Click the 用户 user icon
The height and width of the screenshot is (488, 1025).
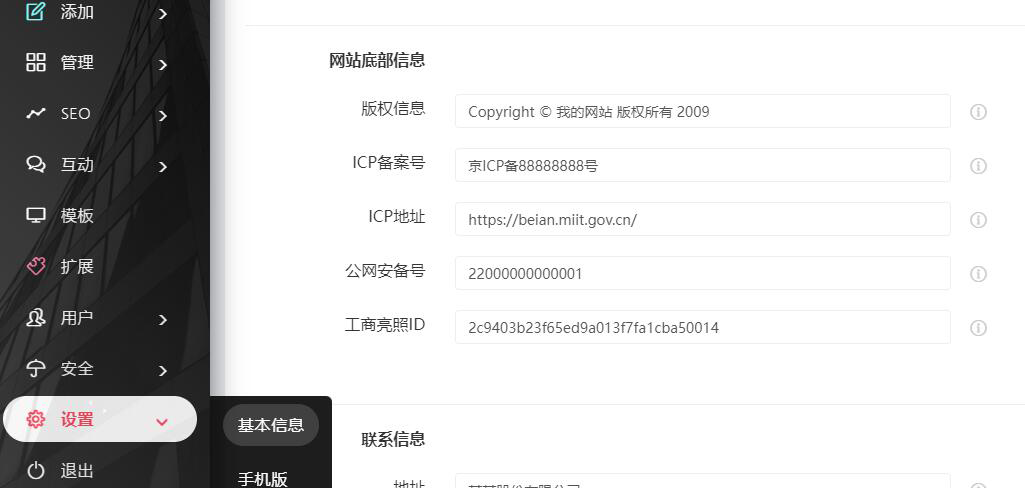tap(36, 318)
